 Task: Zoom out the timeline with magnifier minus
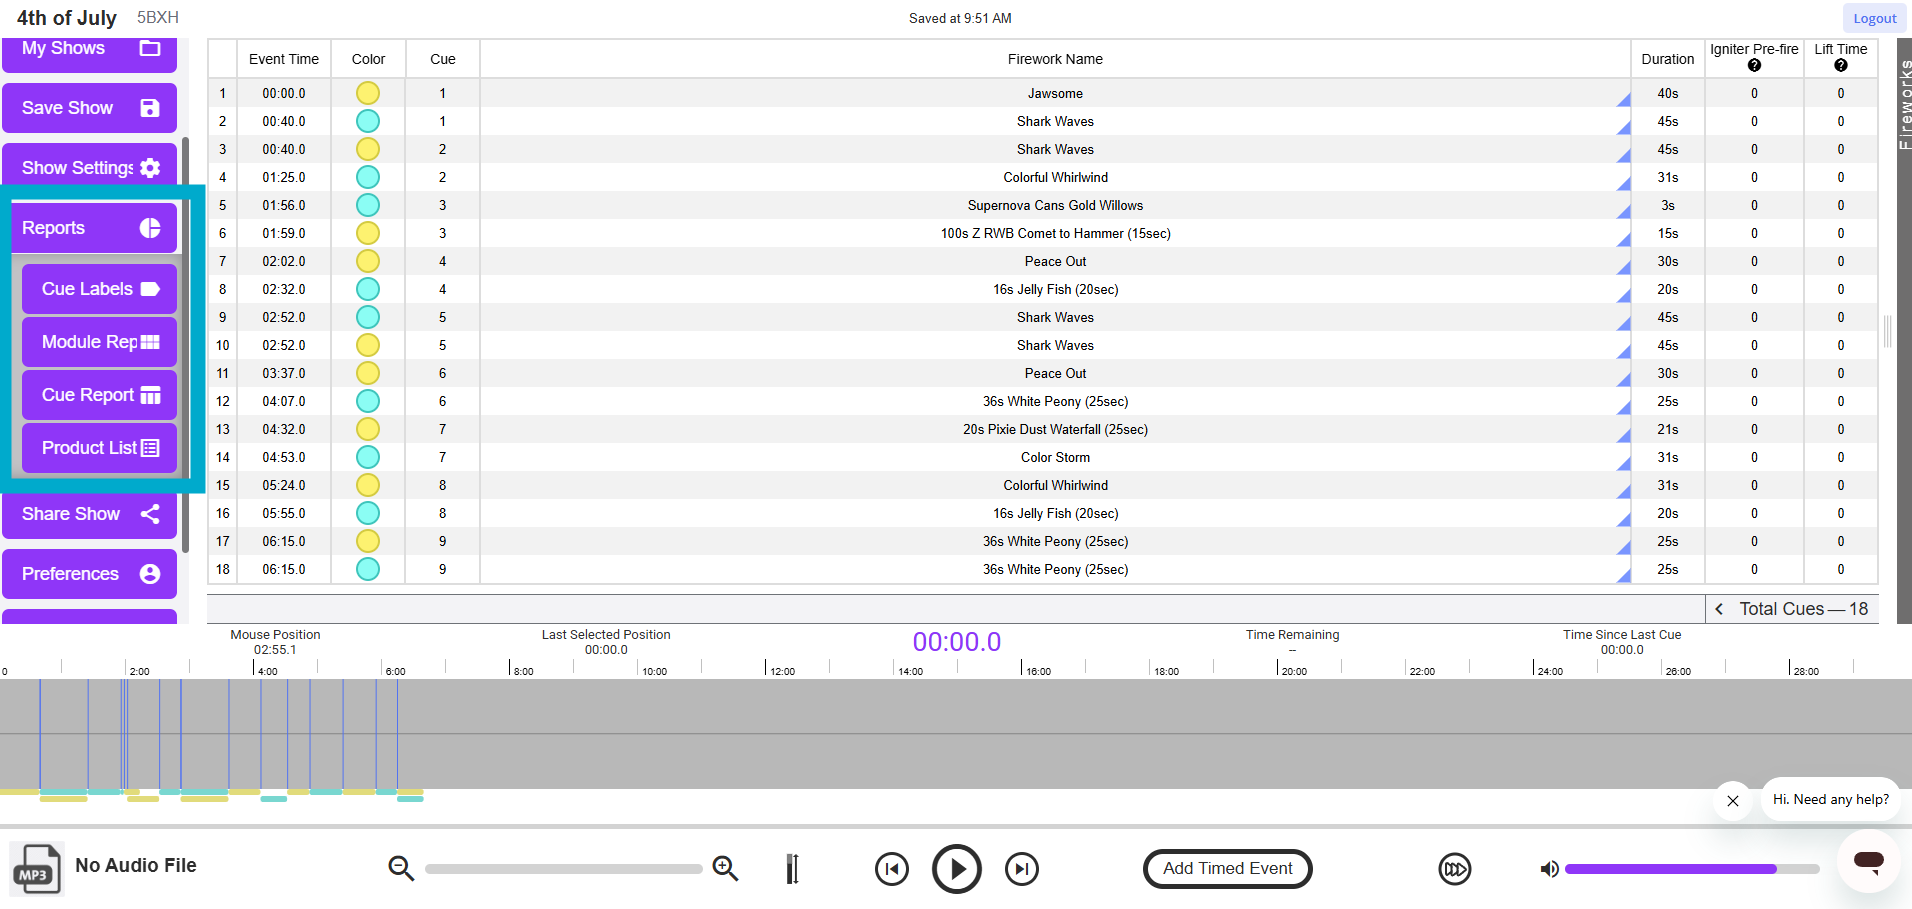(401, 868)
